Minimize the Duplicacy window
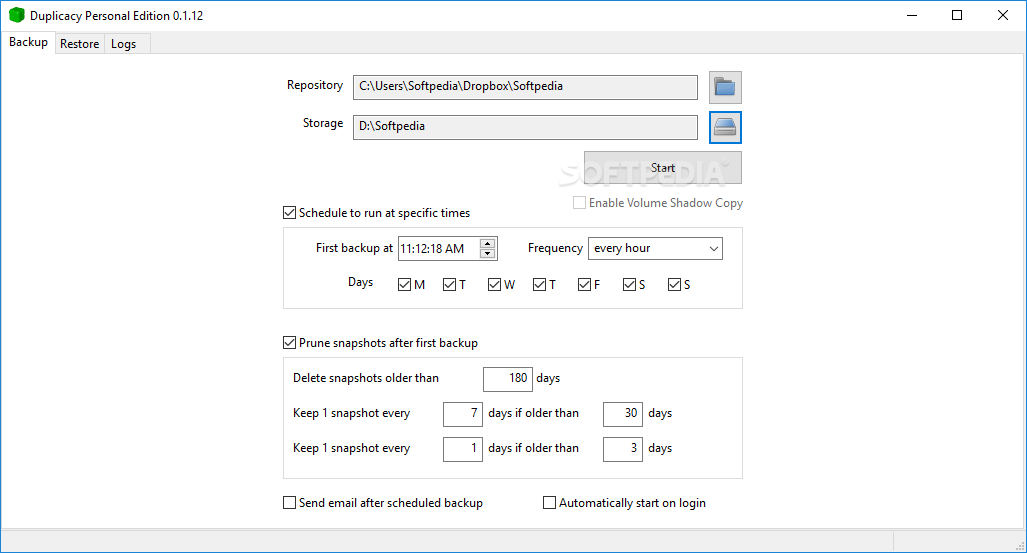Screen dimensions: 1027x553 [x=912, y=15]
